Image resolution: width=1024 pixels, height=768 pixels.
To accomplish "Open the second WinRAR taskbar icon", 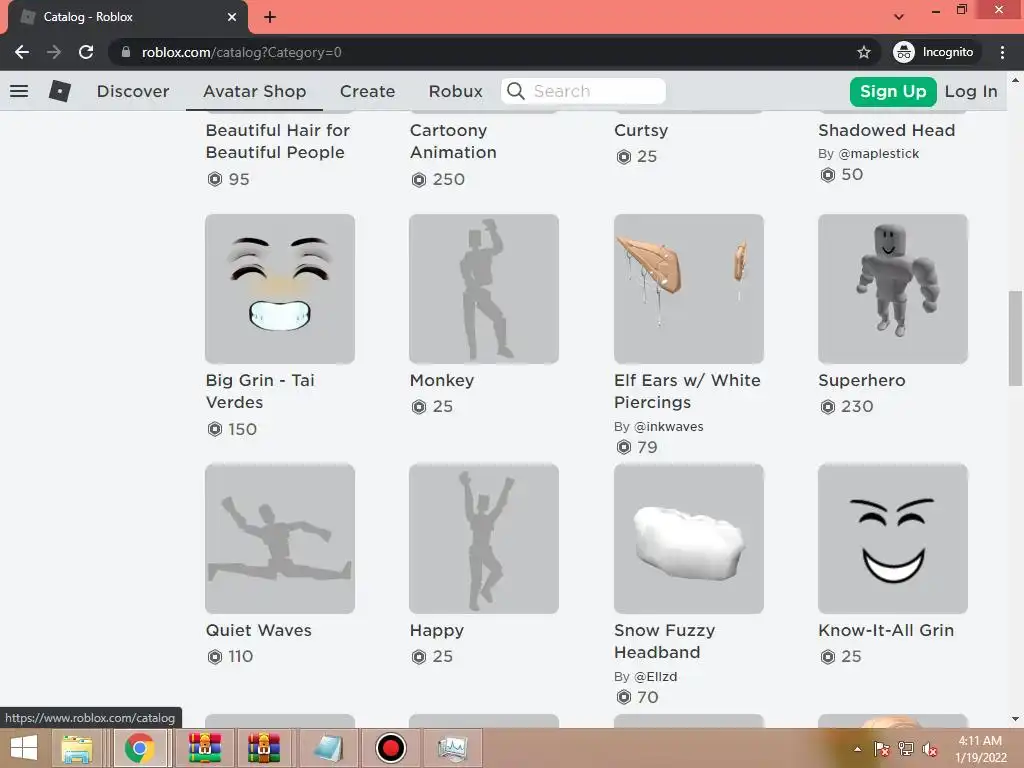I will [263, 748].
